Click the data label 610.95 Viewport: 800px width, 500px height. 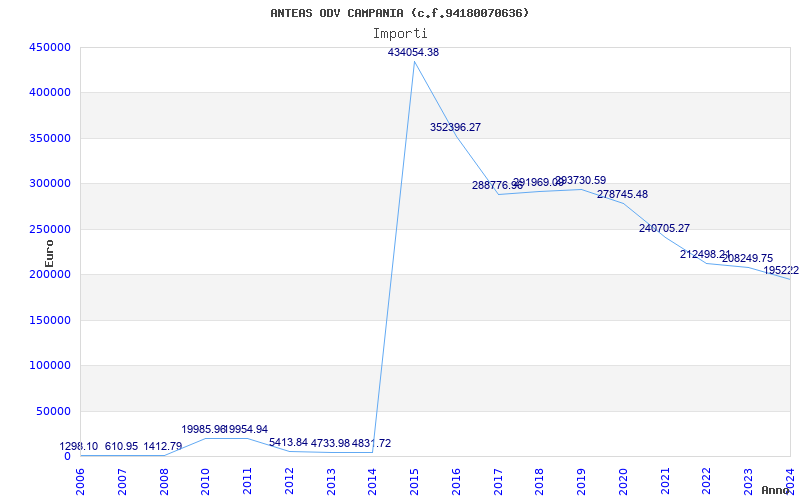coord(121,446)
